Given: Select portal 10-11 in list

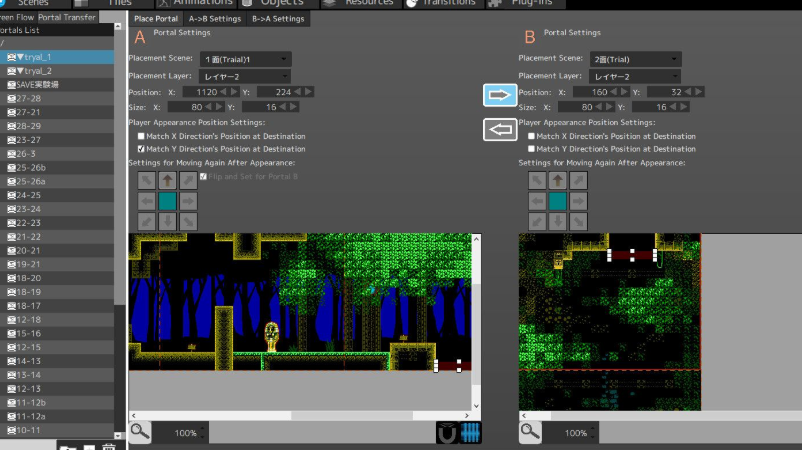Looking at the screenshot, I should (57, 430).
